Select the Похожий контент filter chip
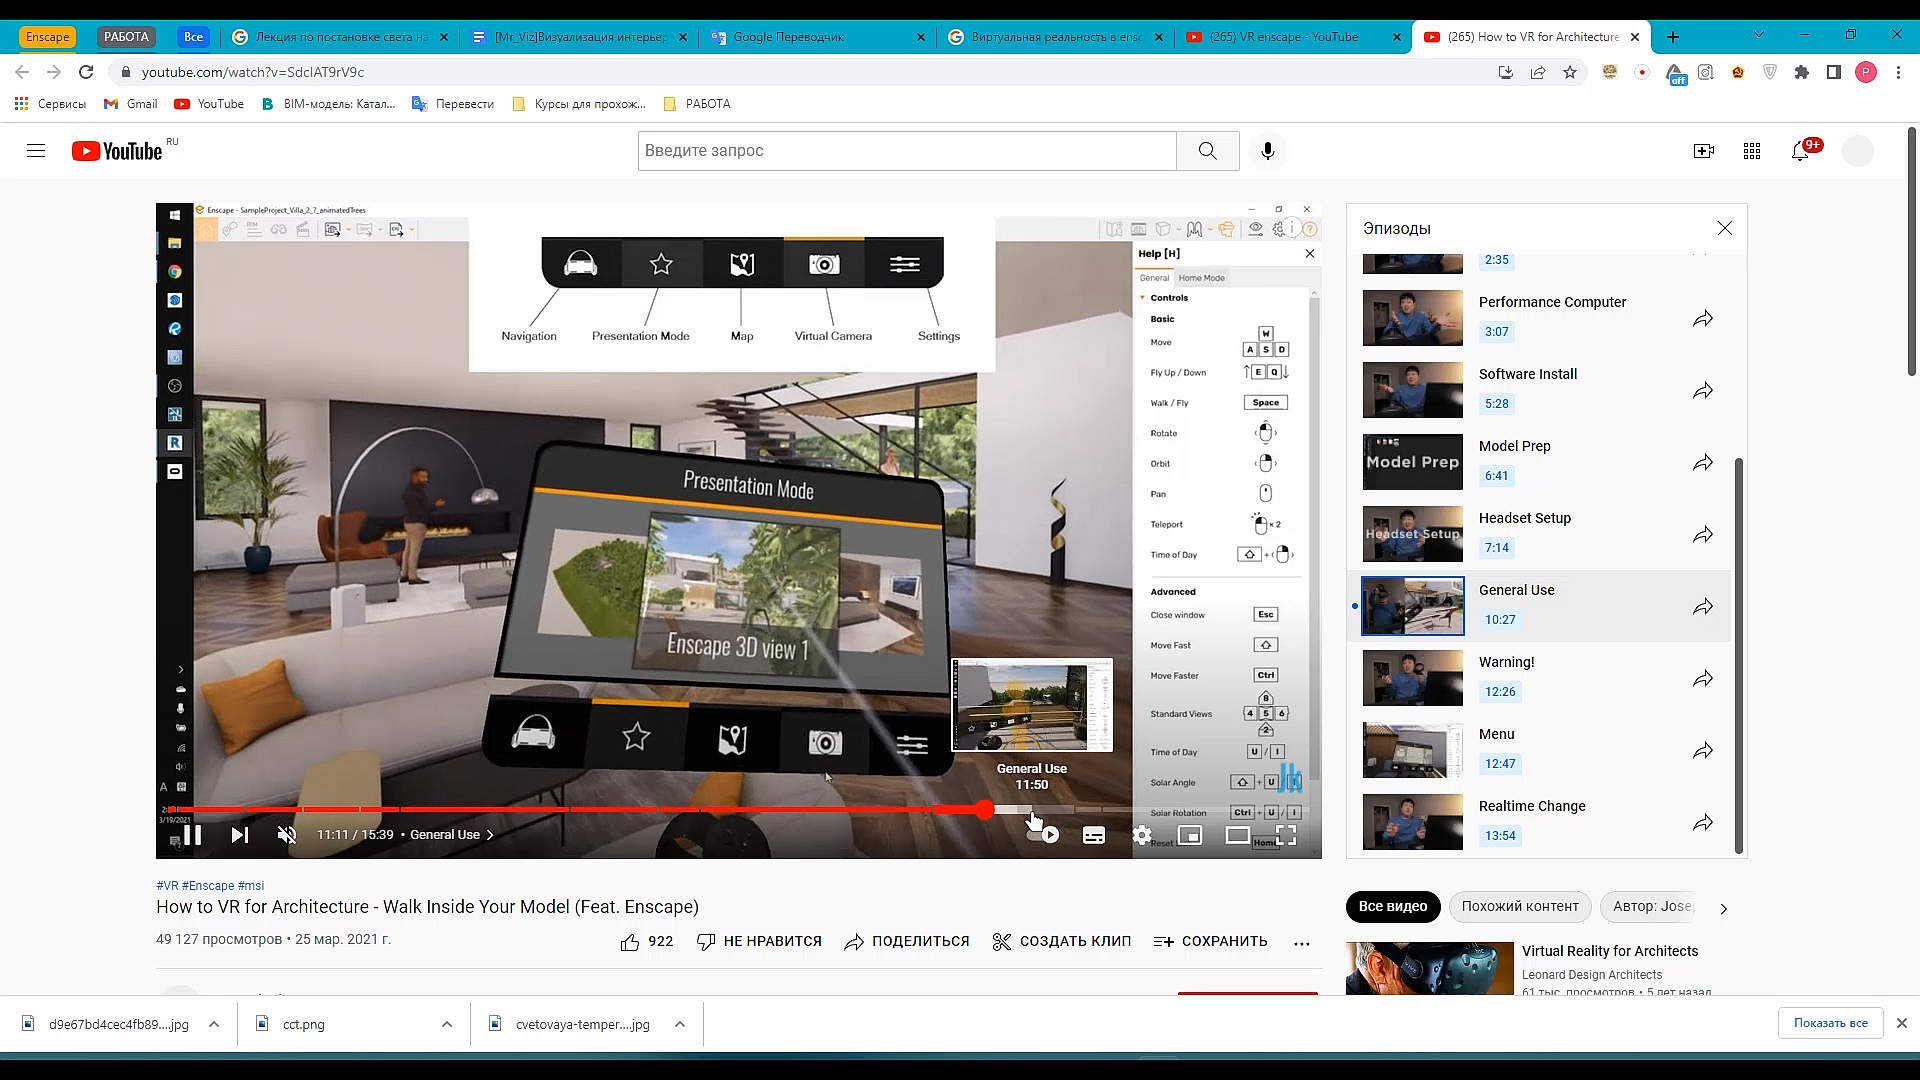This screenshot has width=1920, height=1080. (x=1520, y=906)
